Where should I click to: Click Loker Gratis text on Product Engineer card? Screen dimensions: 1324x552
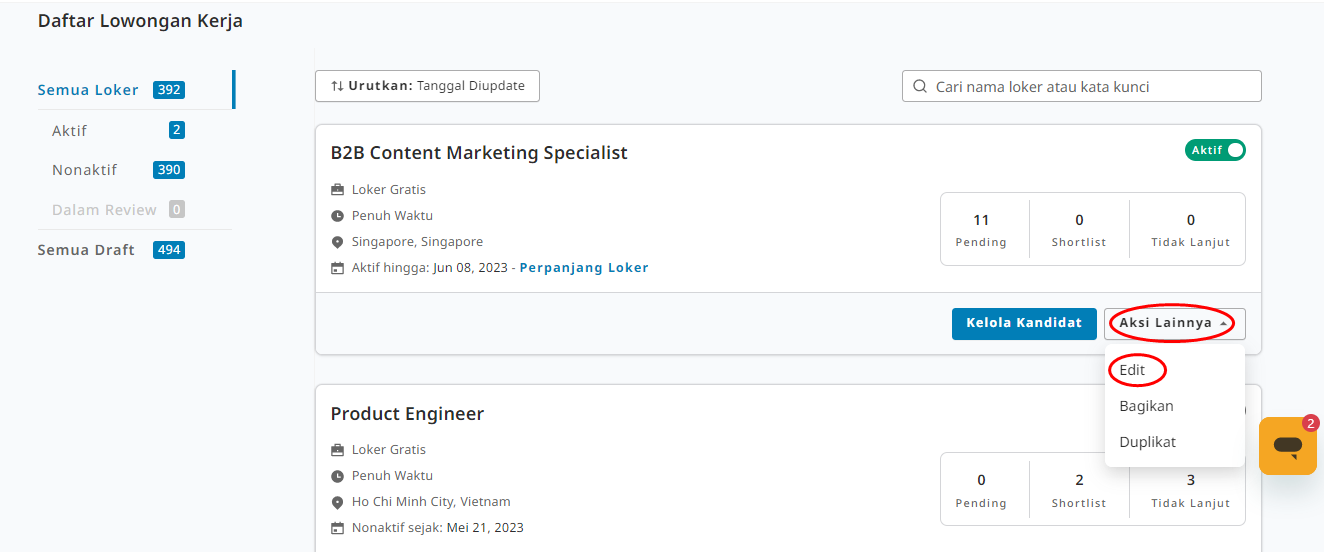(389, 450)
